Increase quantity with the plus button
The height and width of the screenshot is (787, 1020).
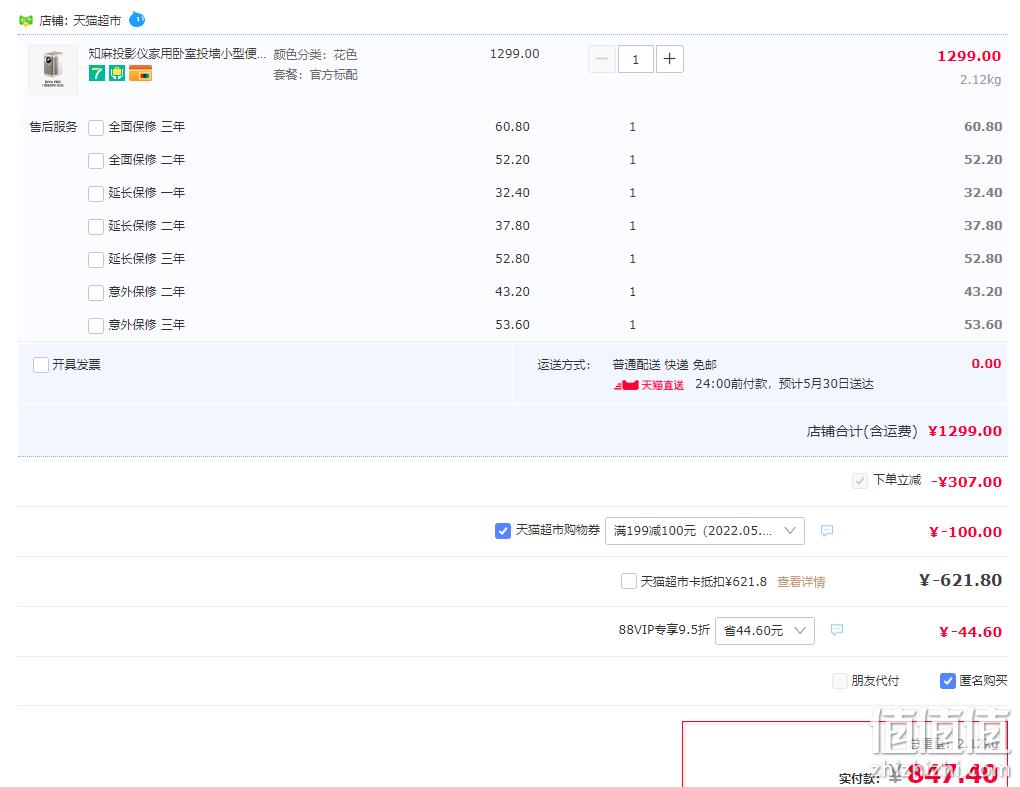point(669,59)
